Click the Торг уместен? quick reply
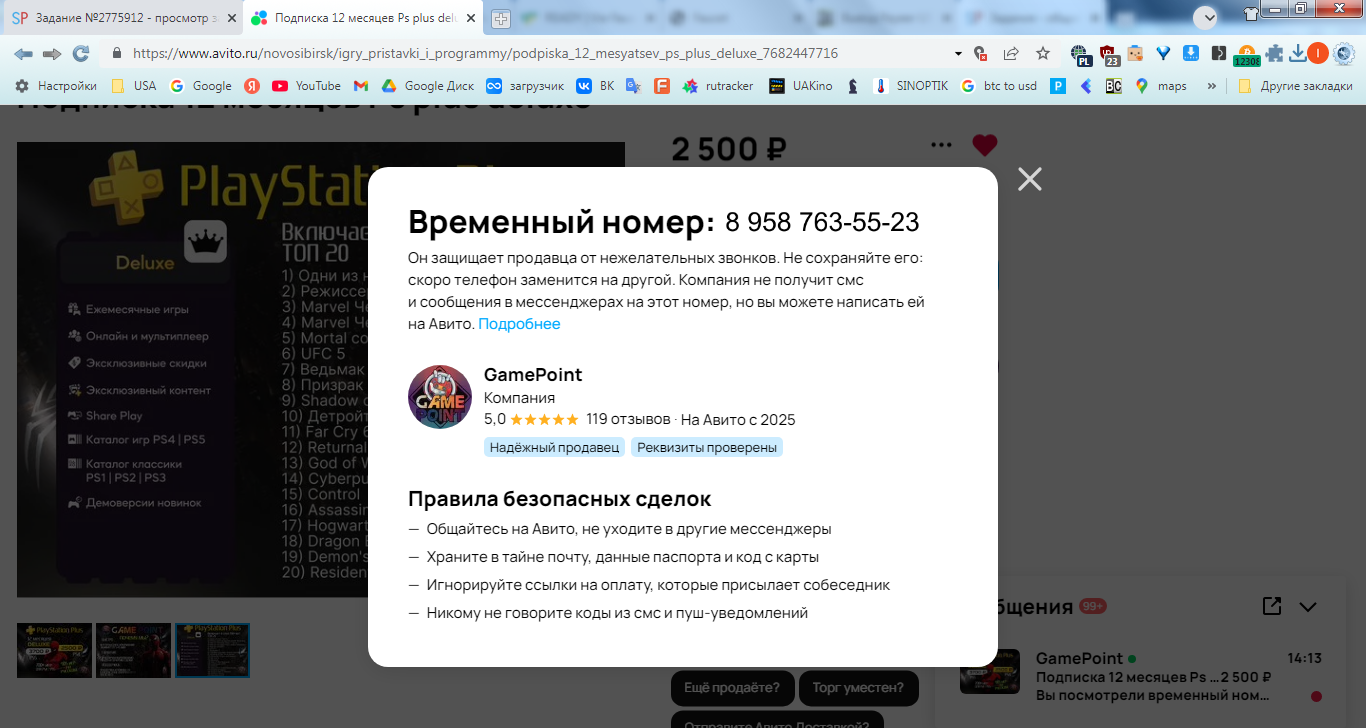 click(x=859, y=687)
